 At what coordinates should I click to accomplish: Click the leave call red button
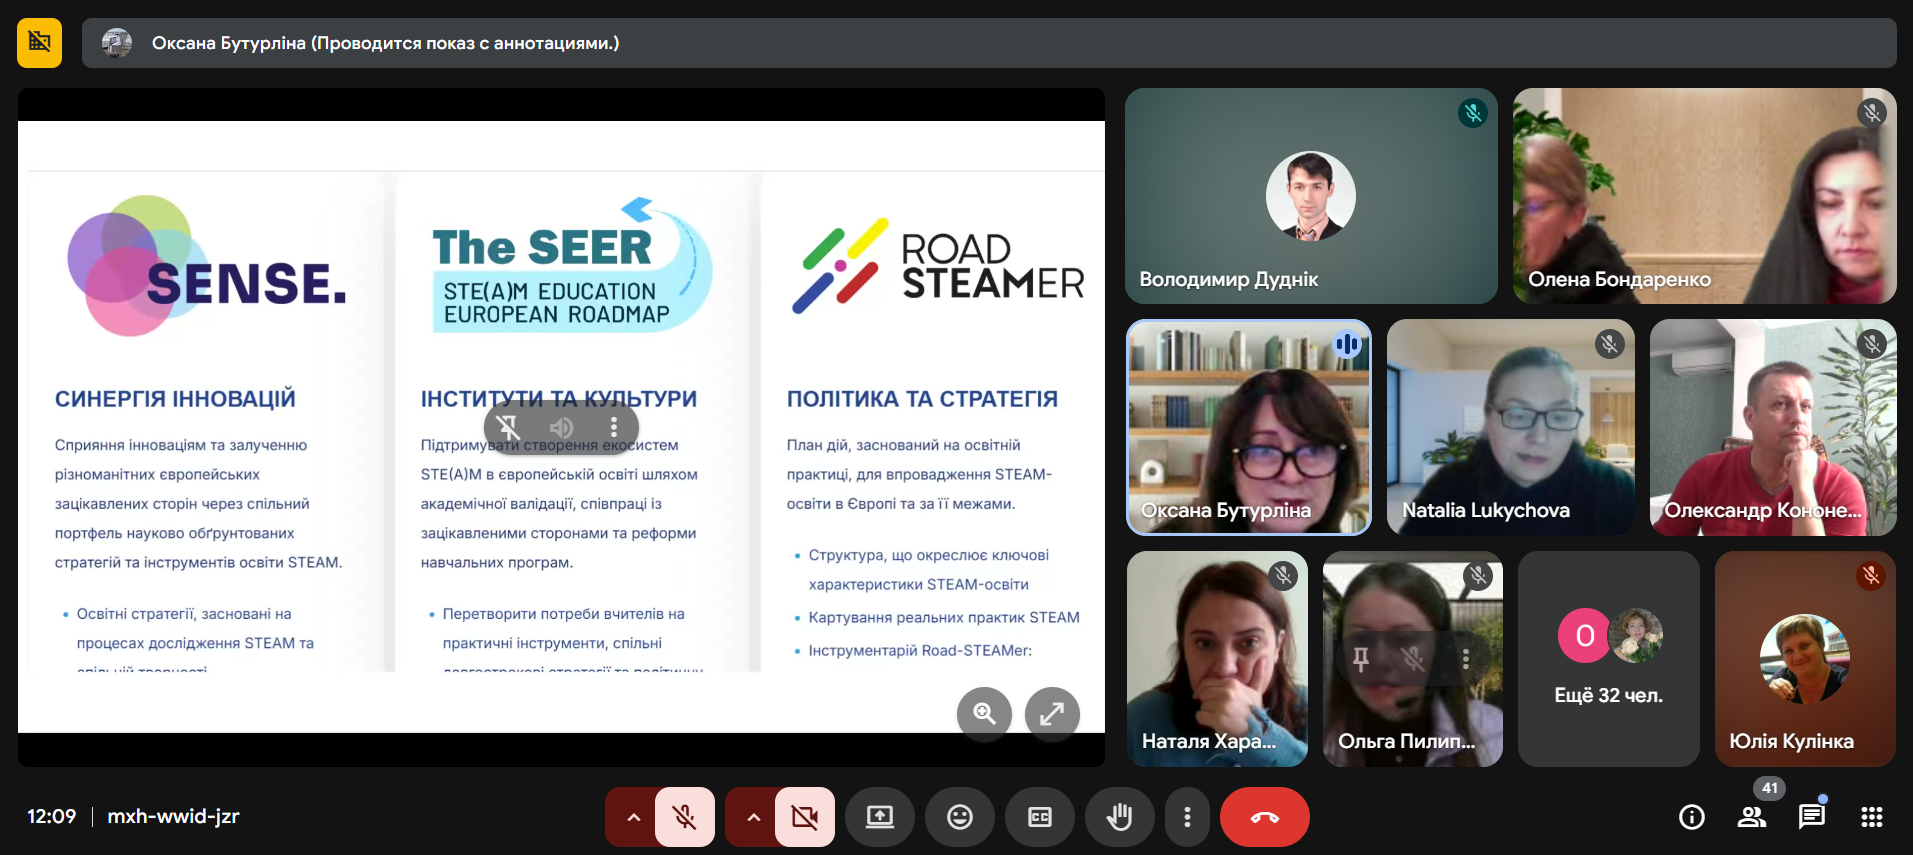[x=1264, y=817]
